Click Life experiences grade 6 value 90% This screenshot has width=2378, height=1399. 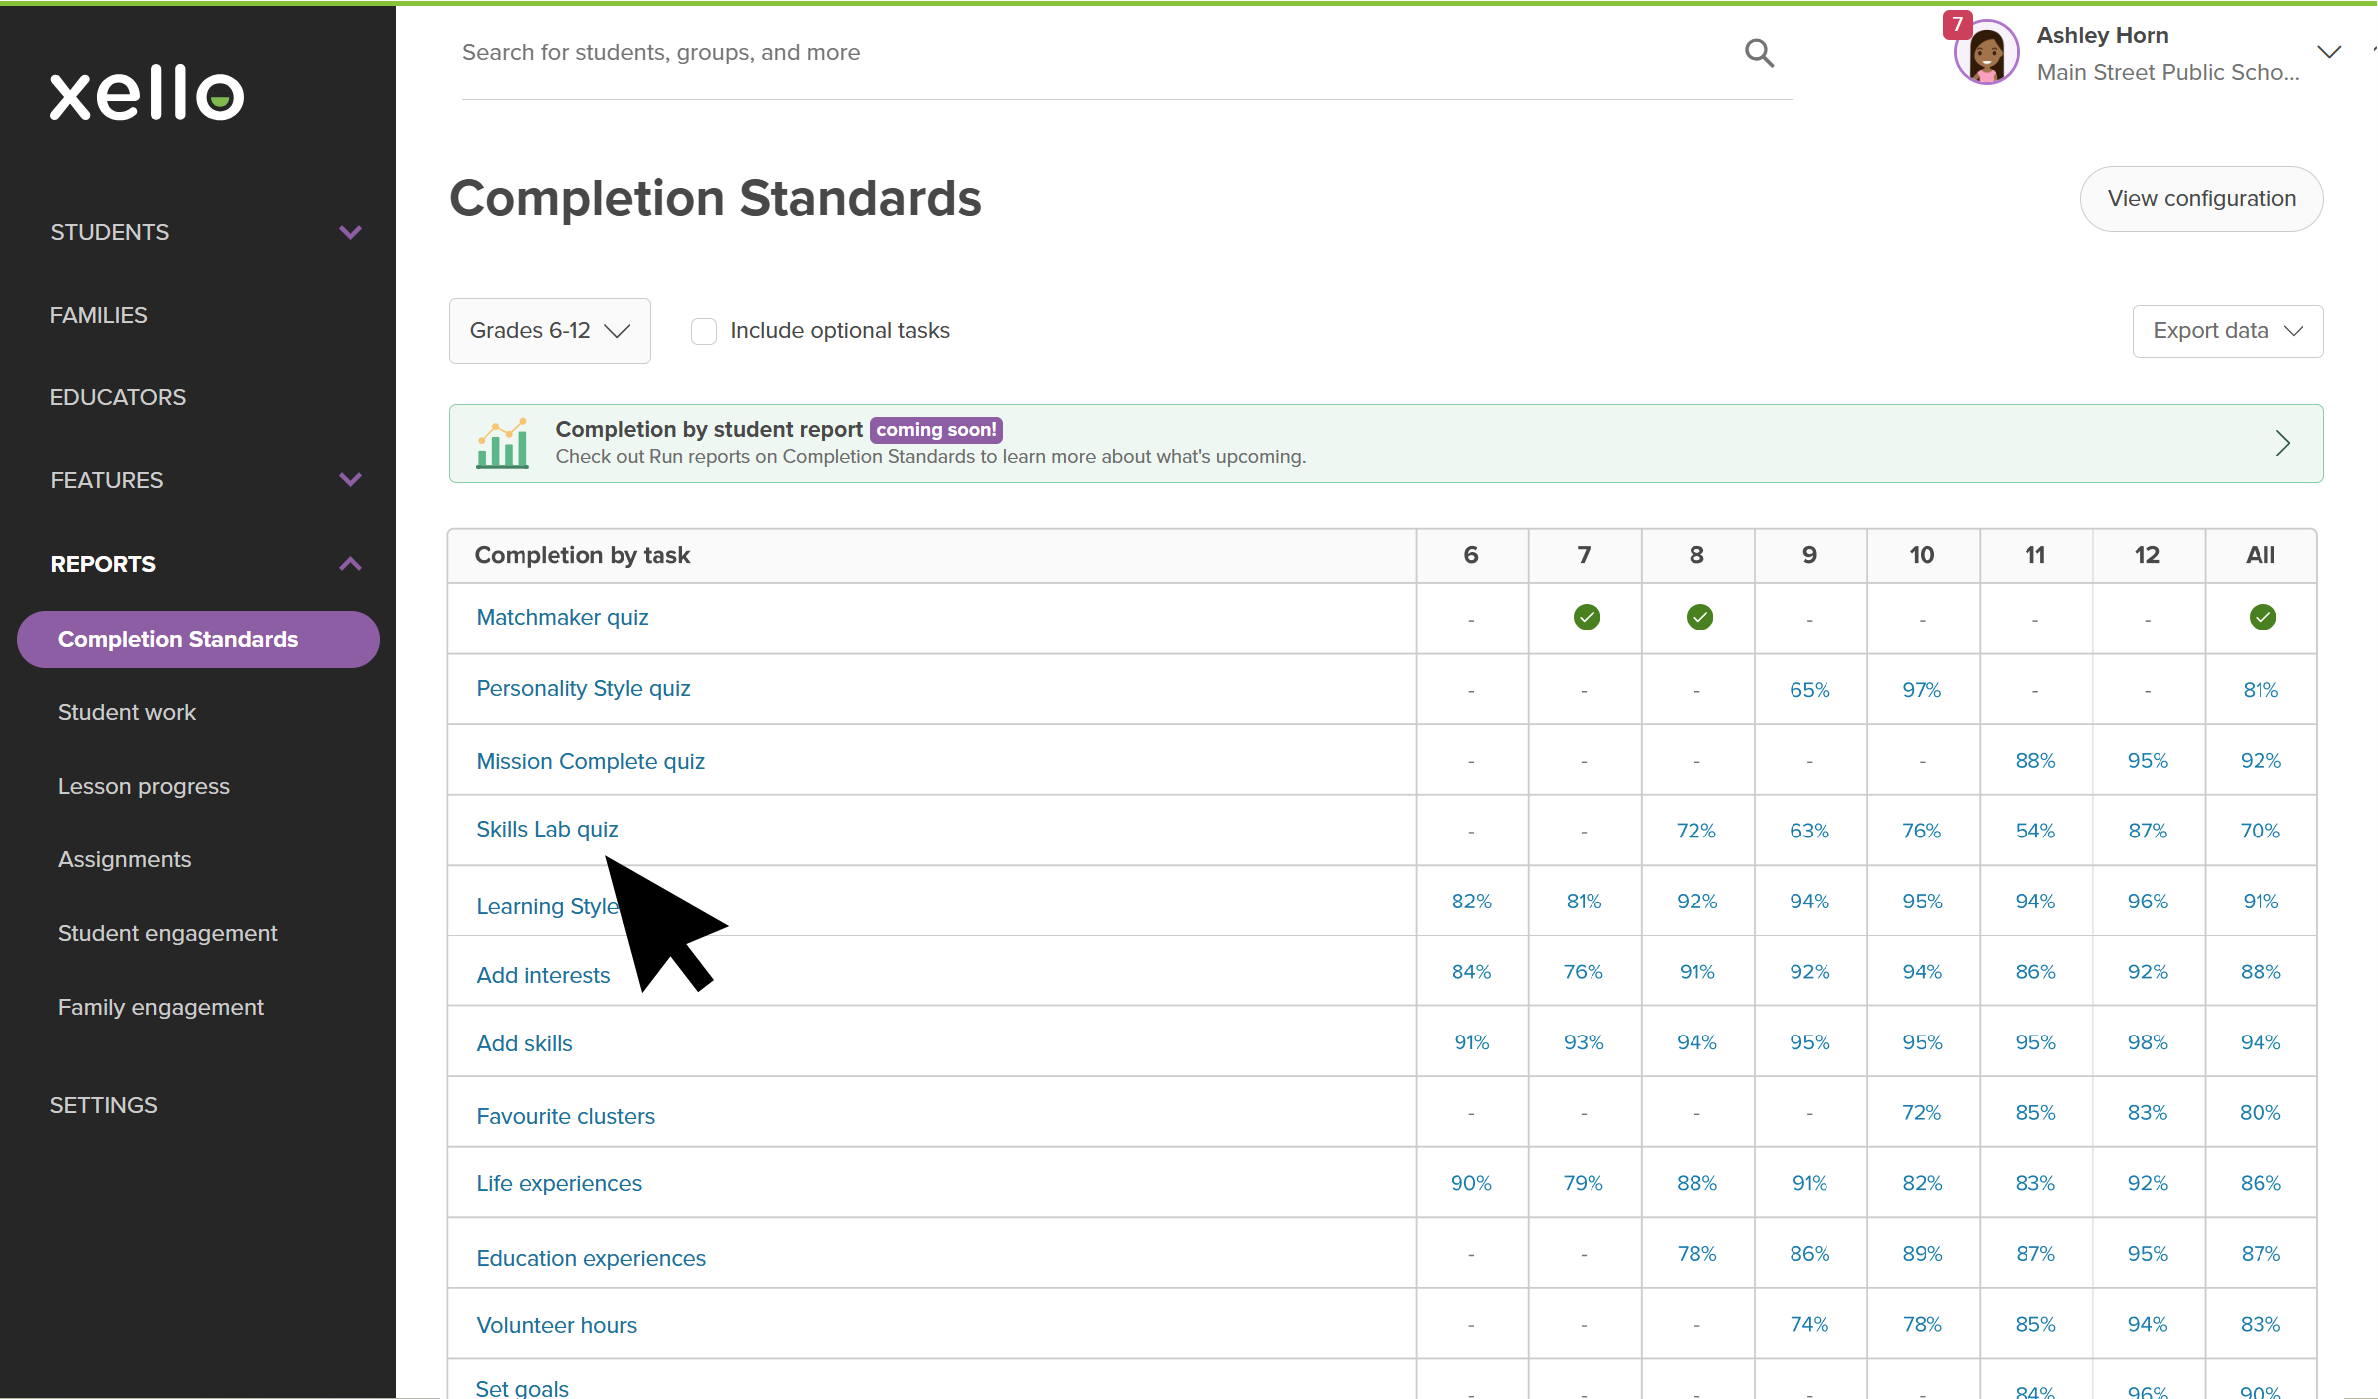(x=1471, y=1183)
